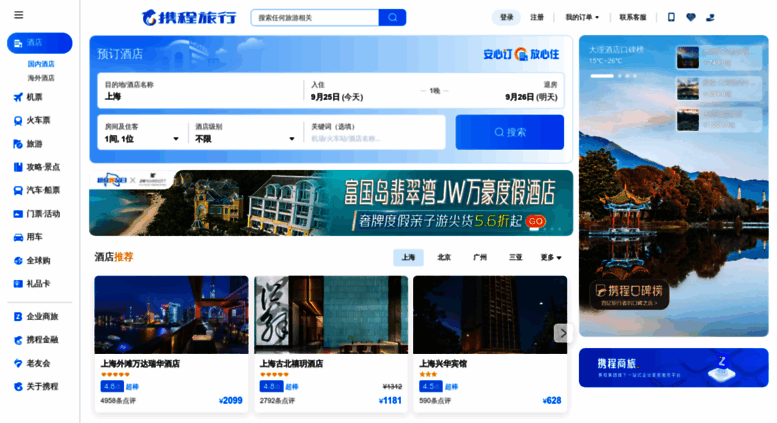Click the ¥2099 price
The image size is (777, 423).
pyautogui.click(x=230, y=400)
